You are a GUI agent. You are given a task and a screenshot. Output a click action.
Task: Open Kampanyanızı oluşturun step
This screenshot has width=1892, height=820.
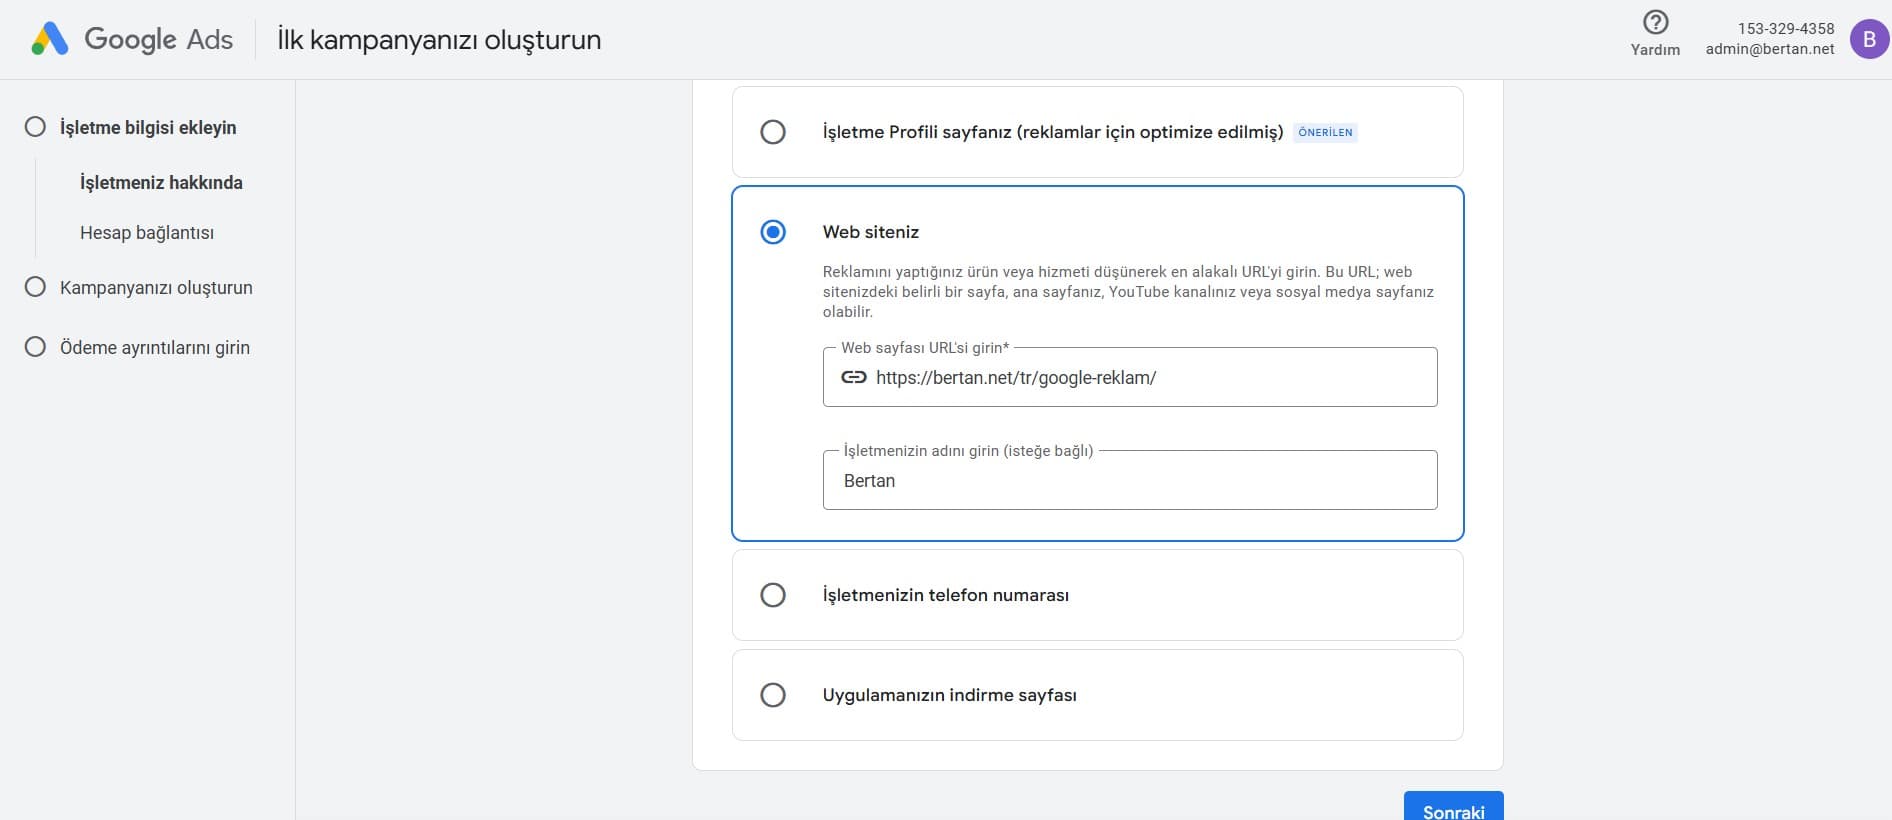156,288
